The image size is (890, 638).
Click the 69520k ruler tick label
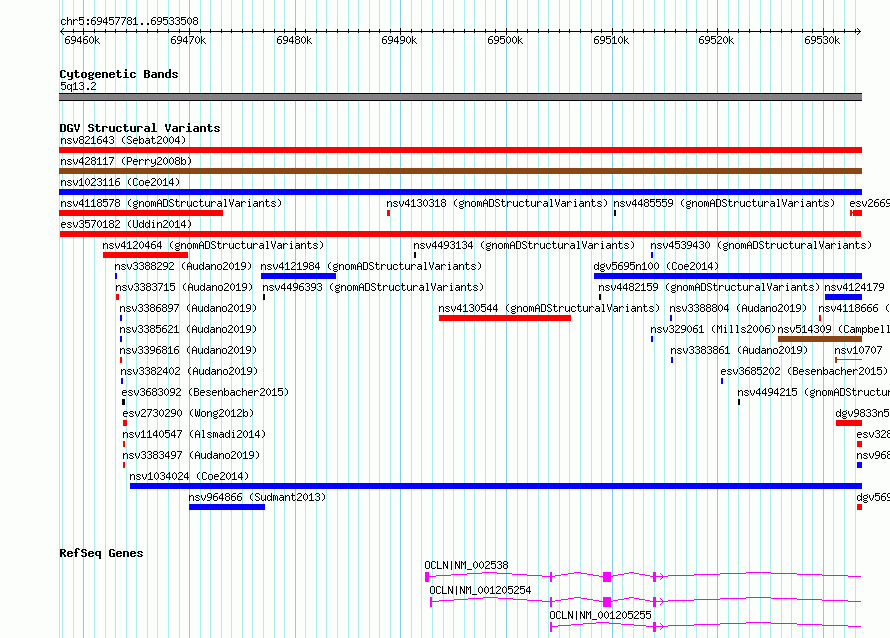(x=716, y=40)
